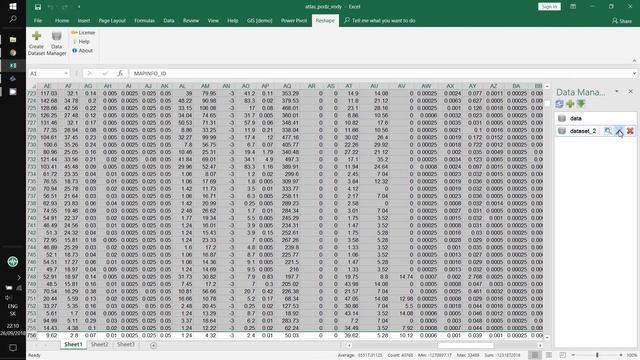Select row header 756
Image resolution: width=640 pixels, height=360 pixels.
[x=31, y=336]
